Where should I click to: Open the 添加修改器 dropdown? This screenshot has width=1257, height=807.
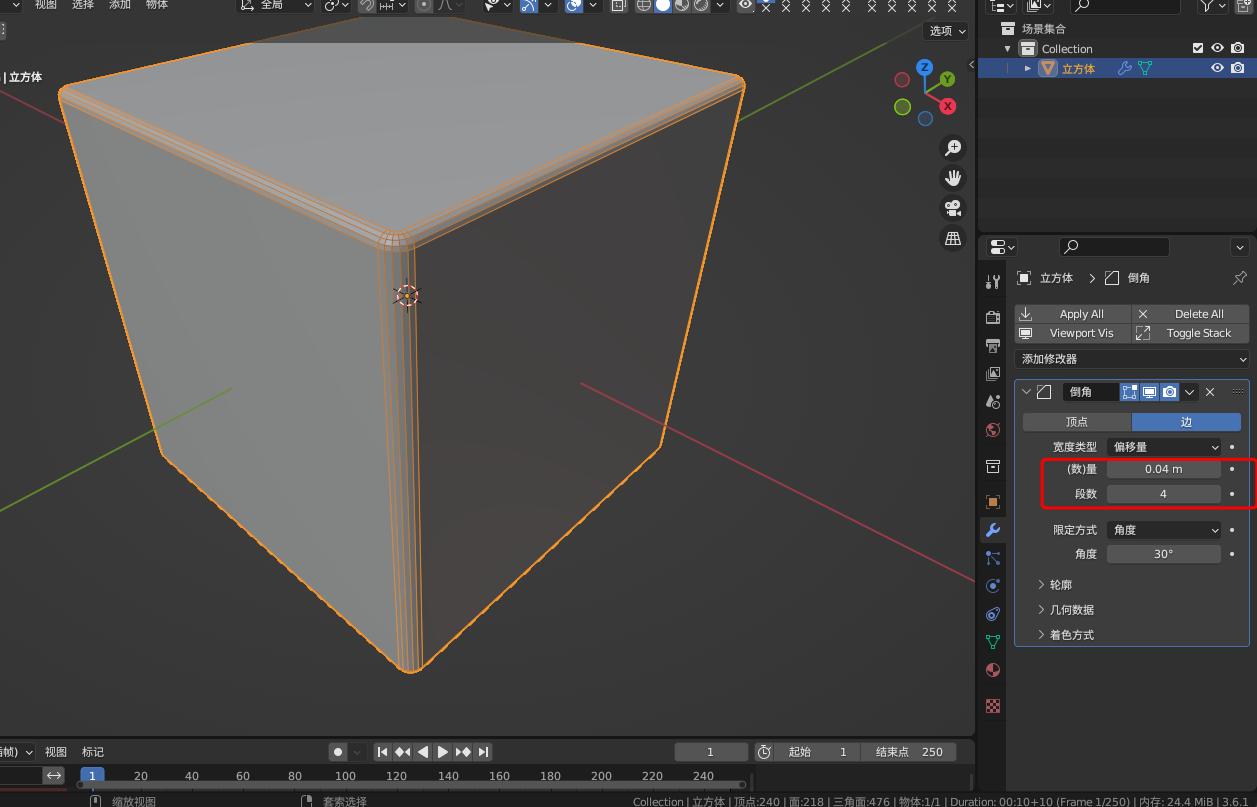click(1132, 359)
